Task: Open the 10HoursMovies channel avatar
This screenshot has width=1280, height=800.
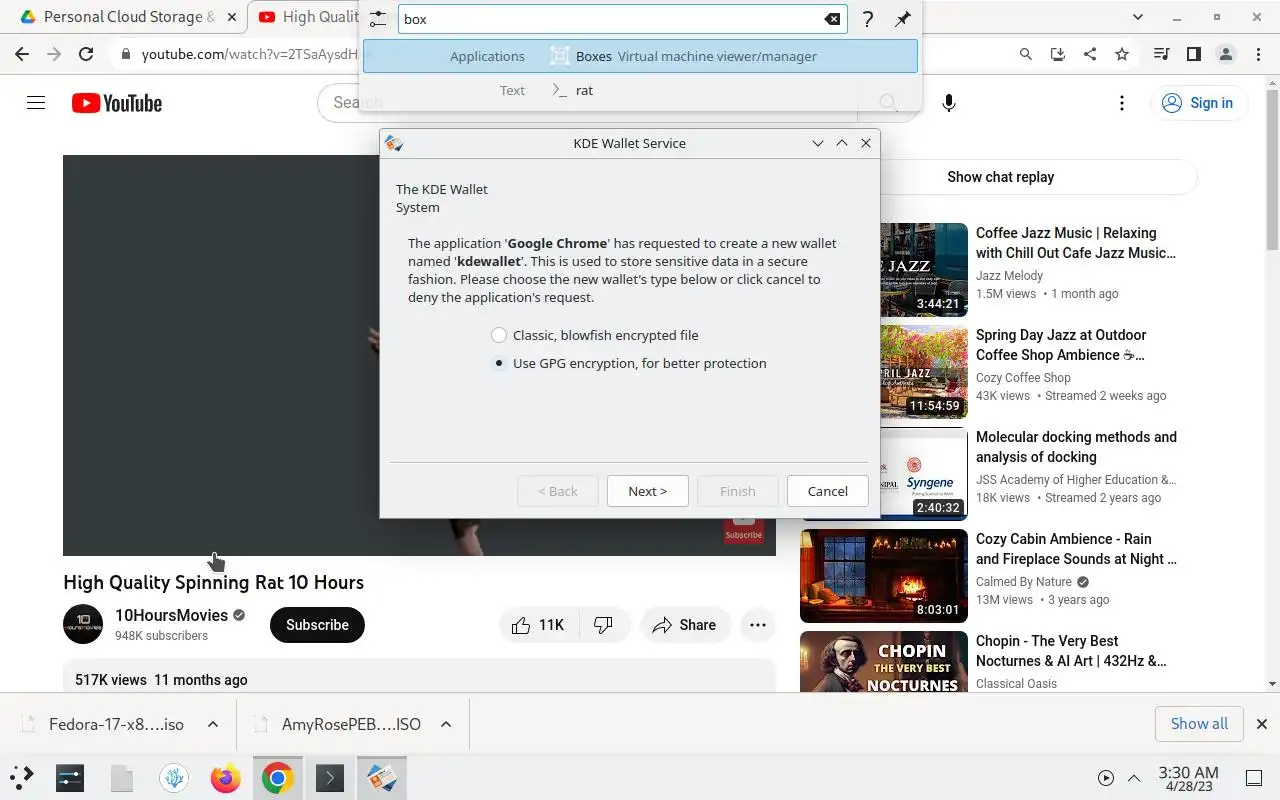Action: 83,624
